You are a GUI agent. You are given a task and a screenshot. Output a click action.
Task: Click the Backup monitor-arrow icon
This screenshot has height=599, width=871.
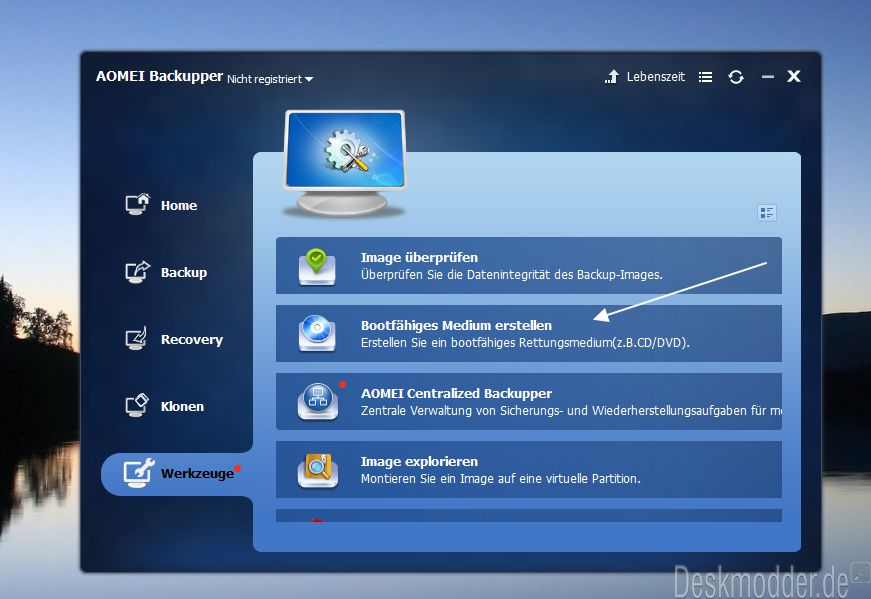(x=137, y=272)
